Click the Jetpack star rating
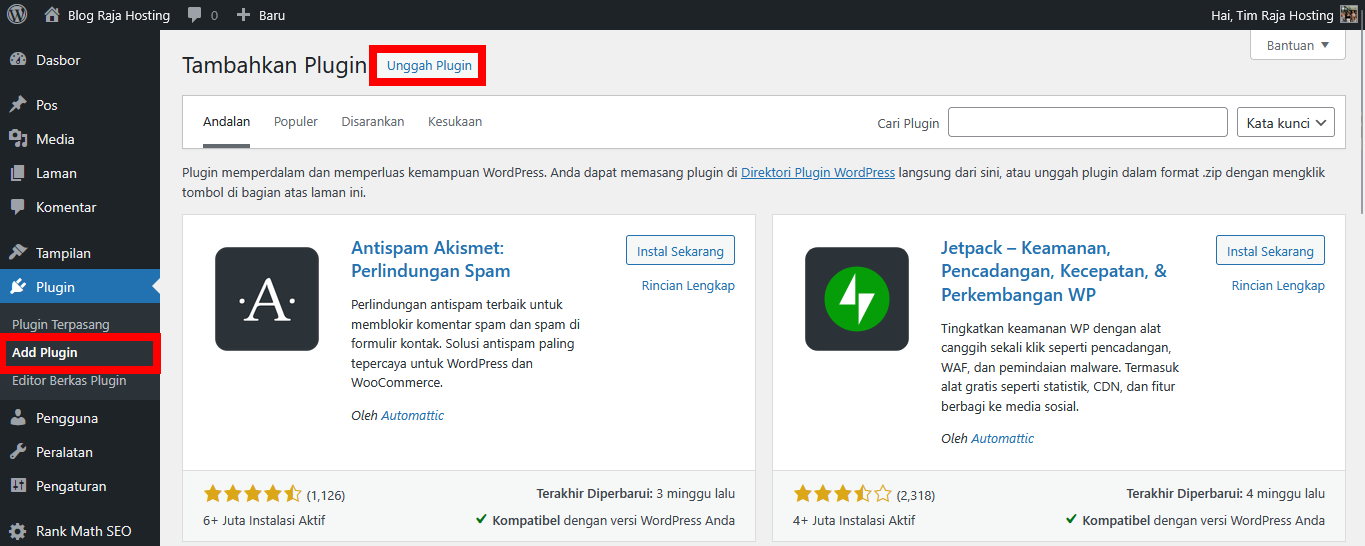Image resolution: width=1365 pixels, height=546 pixels. tap(842, 493)
